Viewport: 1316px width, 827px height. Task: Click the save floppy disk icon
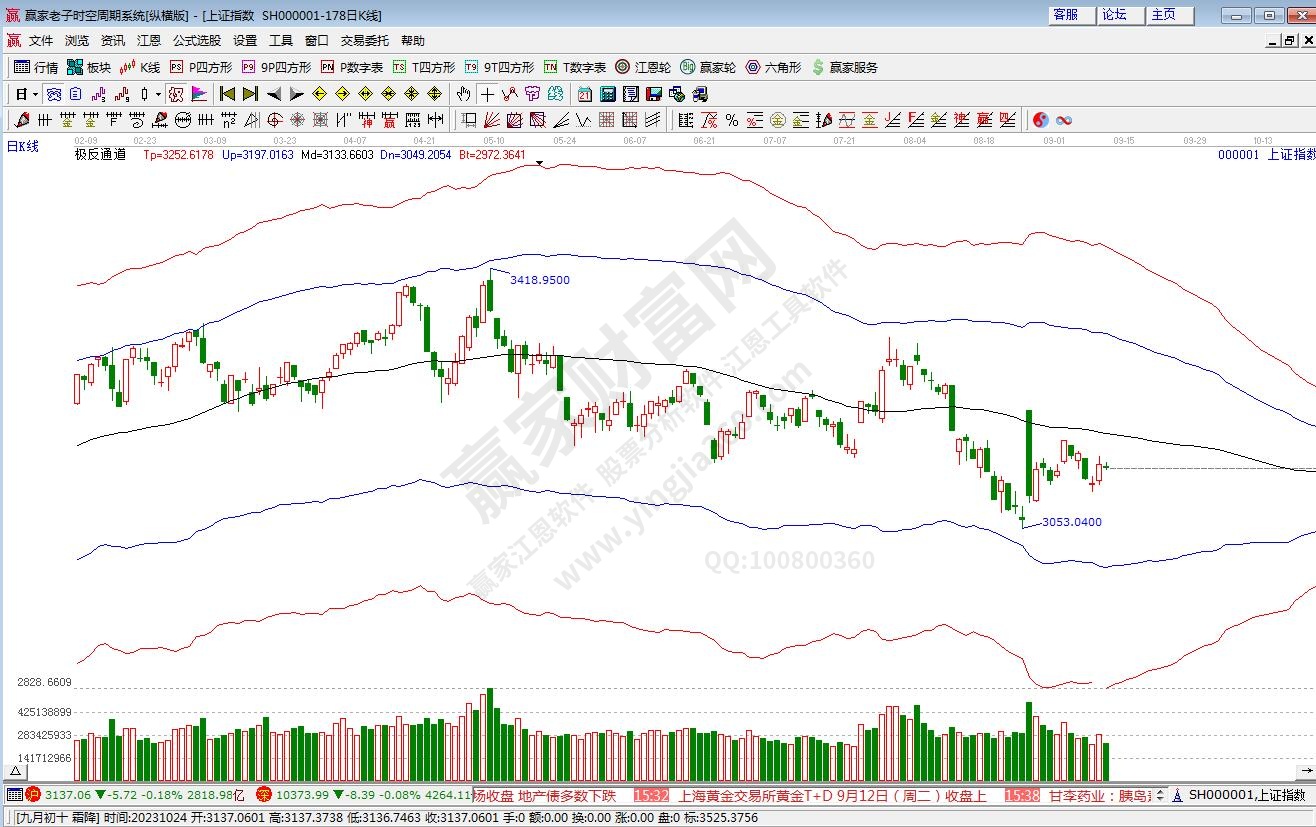(654, 94)
